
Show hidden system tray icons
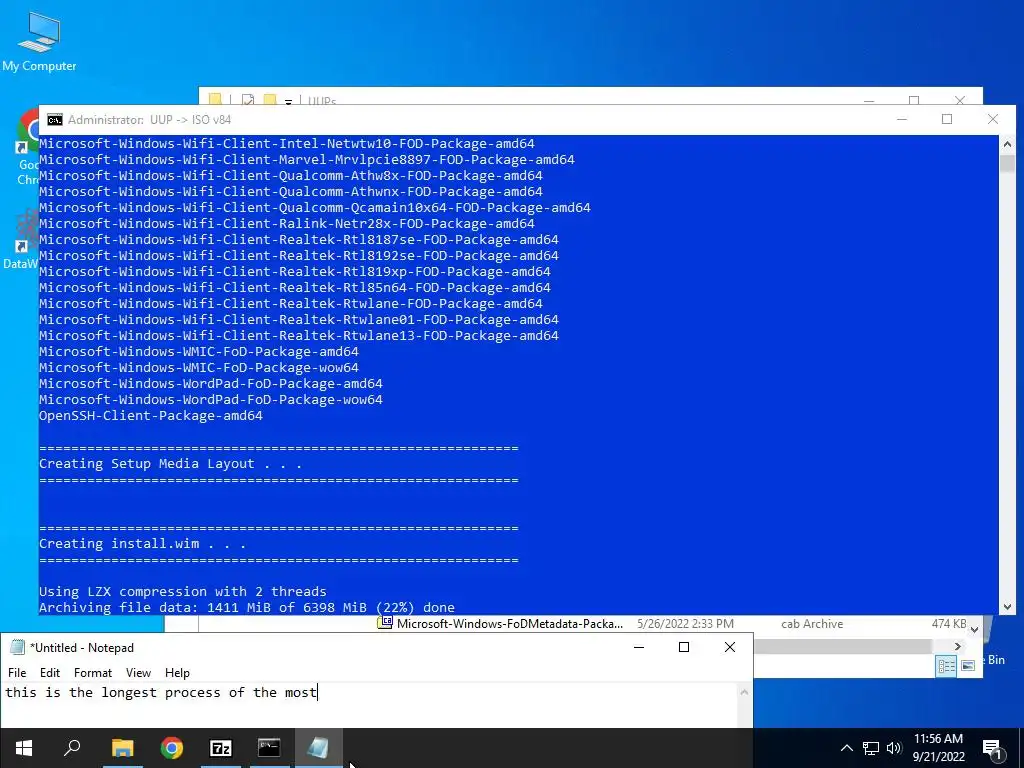coord(846,748)
